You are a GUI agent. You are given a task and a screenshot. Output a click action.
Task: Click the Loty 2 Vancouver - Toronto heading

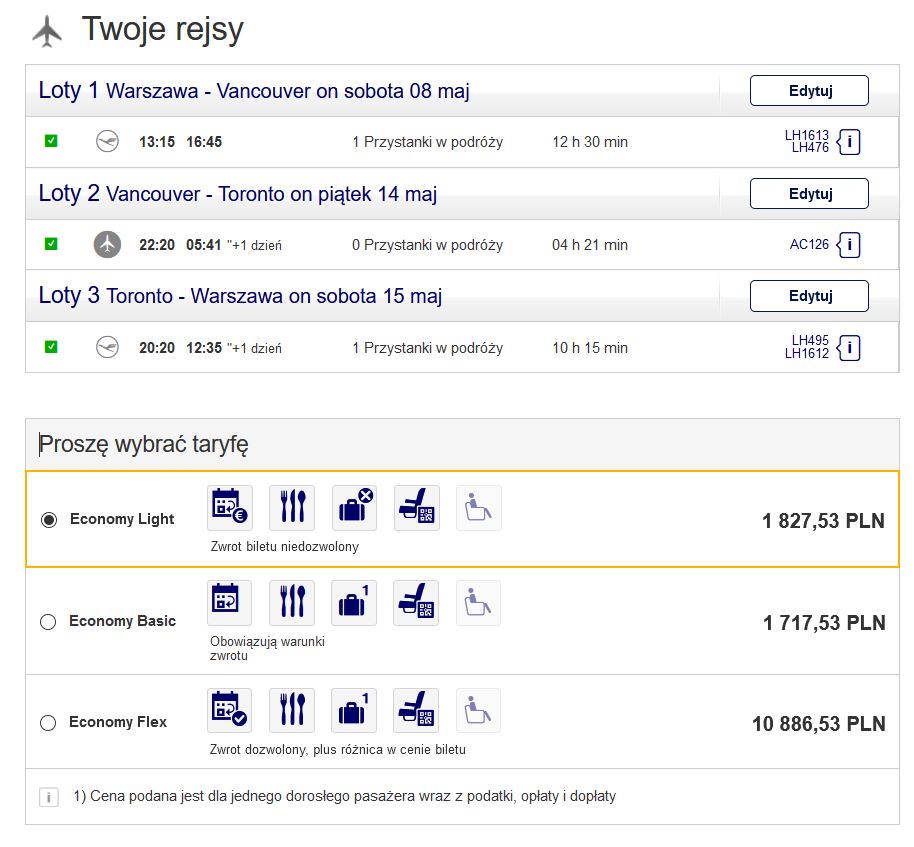coord(238,194)
